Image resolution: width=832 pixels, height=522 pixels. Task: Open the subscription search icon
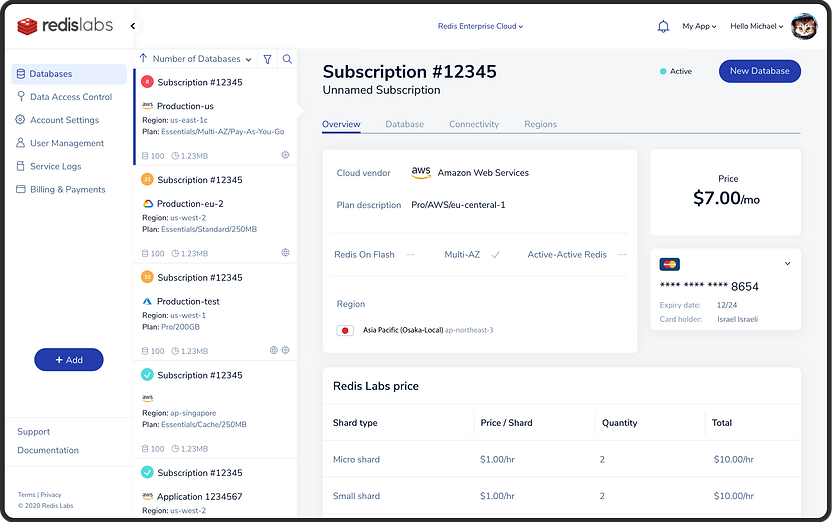(x=287, y=59)
